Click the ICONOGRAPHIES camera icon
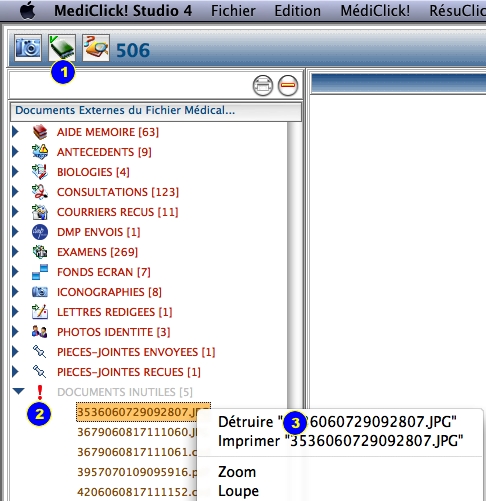This screenshot has width=486, height=501. (x=40, y=292)
